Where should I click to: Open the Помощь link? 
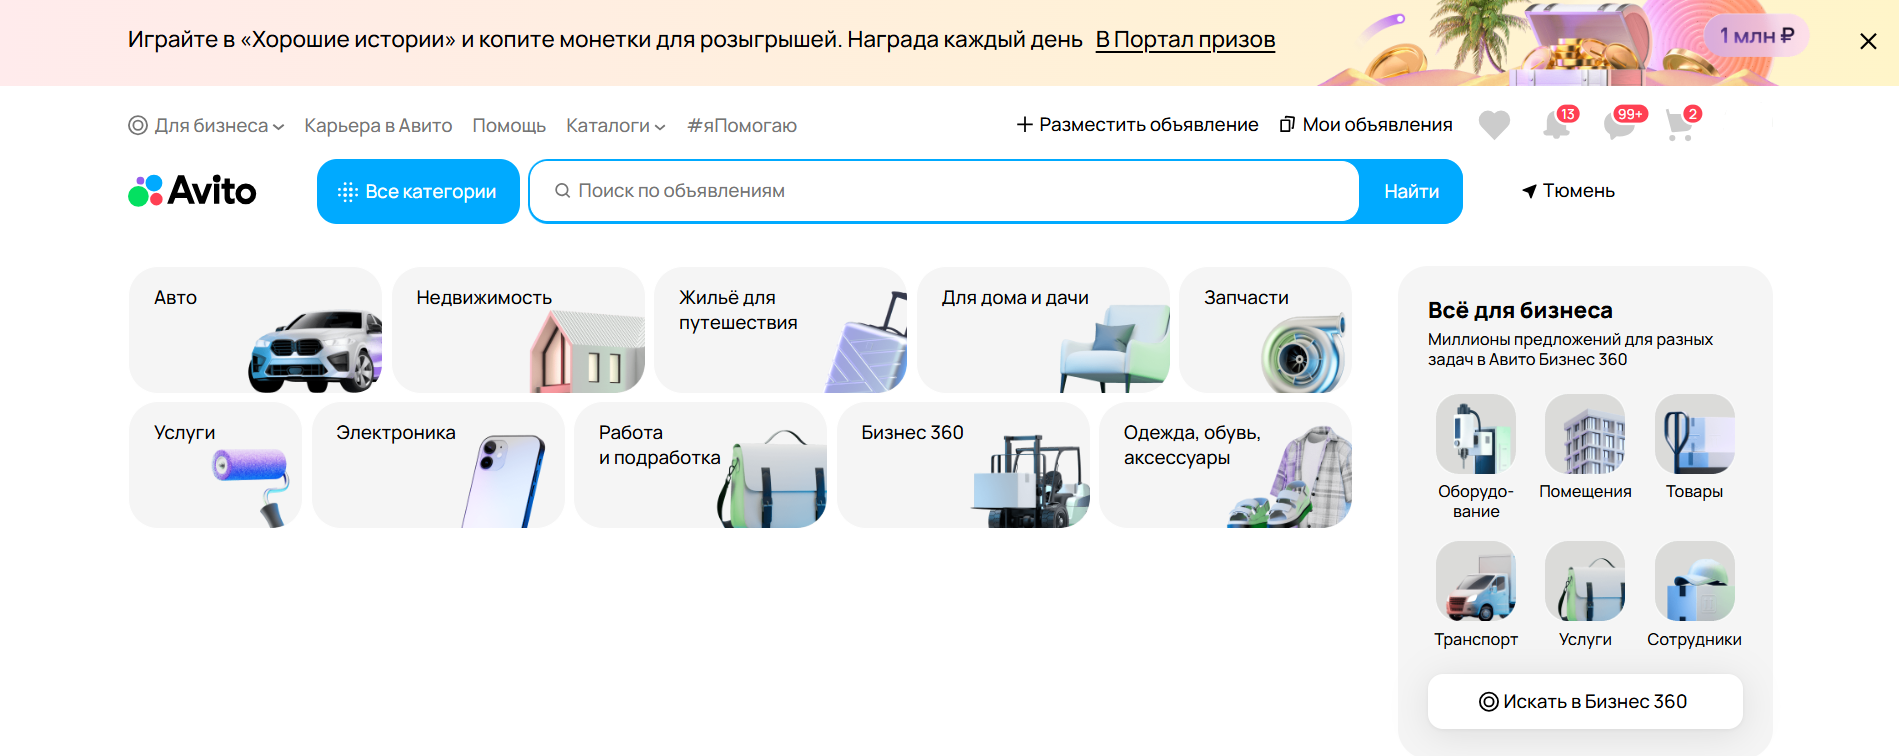point(509,126)
